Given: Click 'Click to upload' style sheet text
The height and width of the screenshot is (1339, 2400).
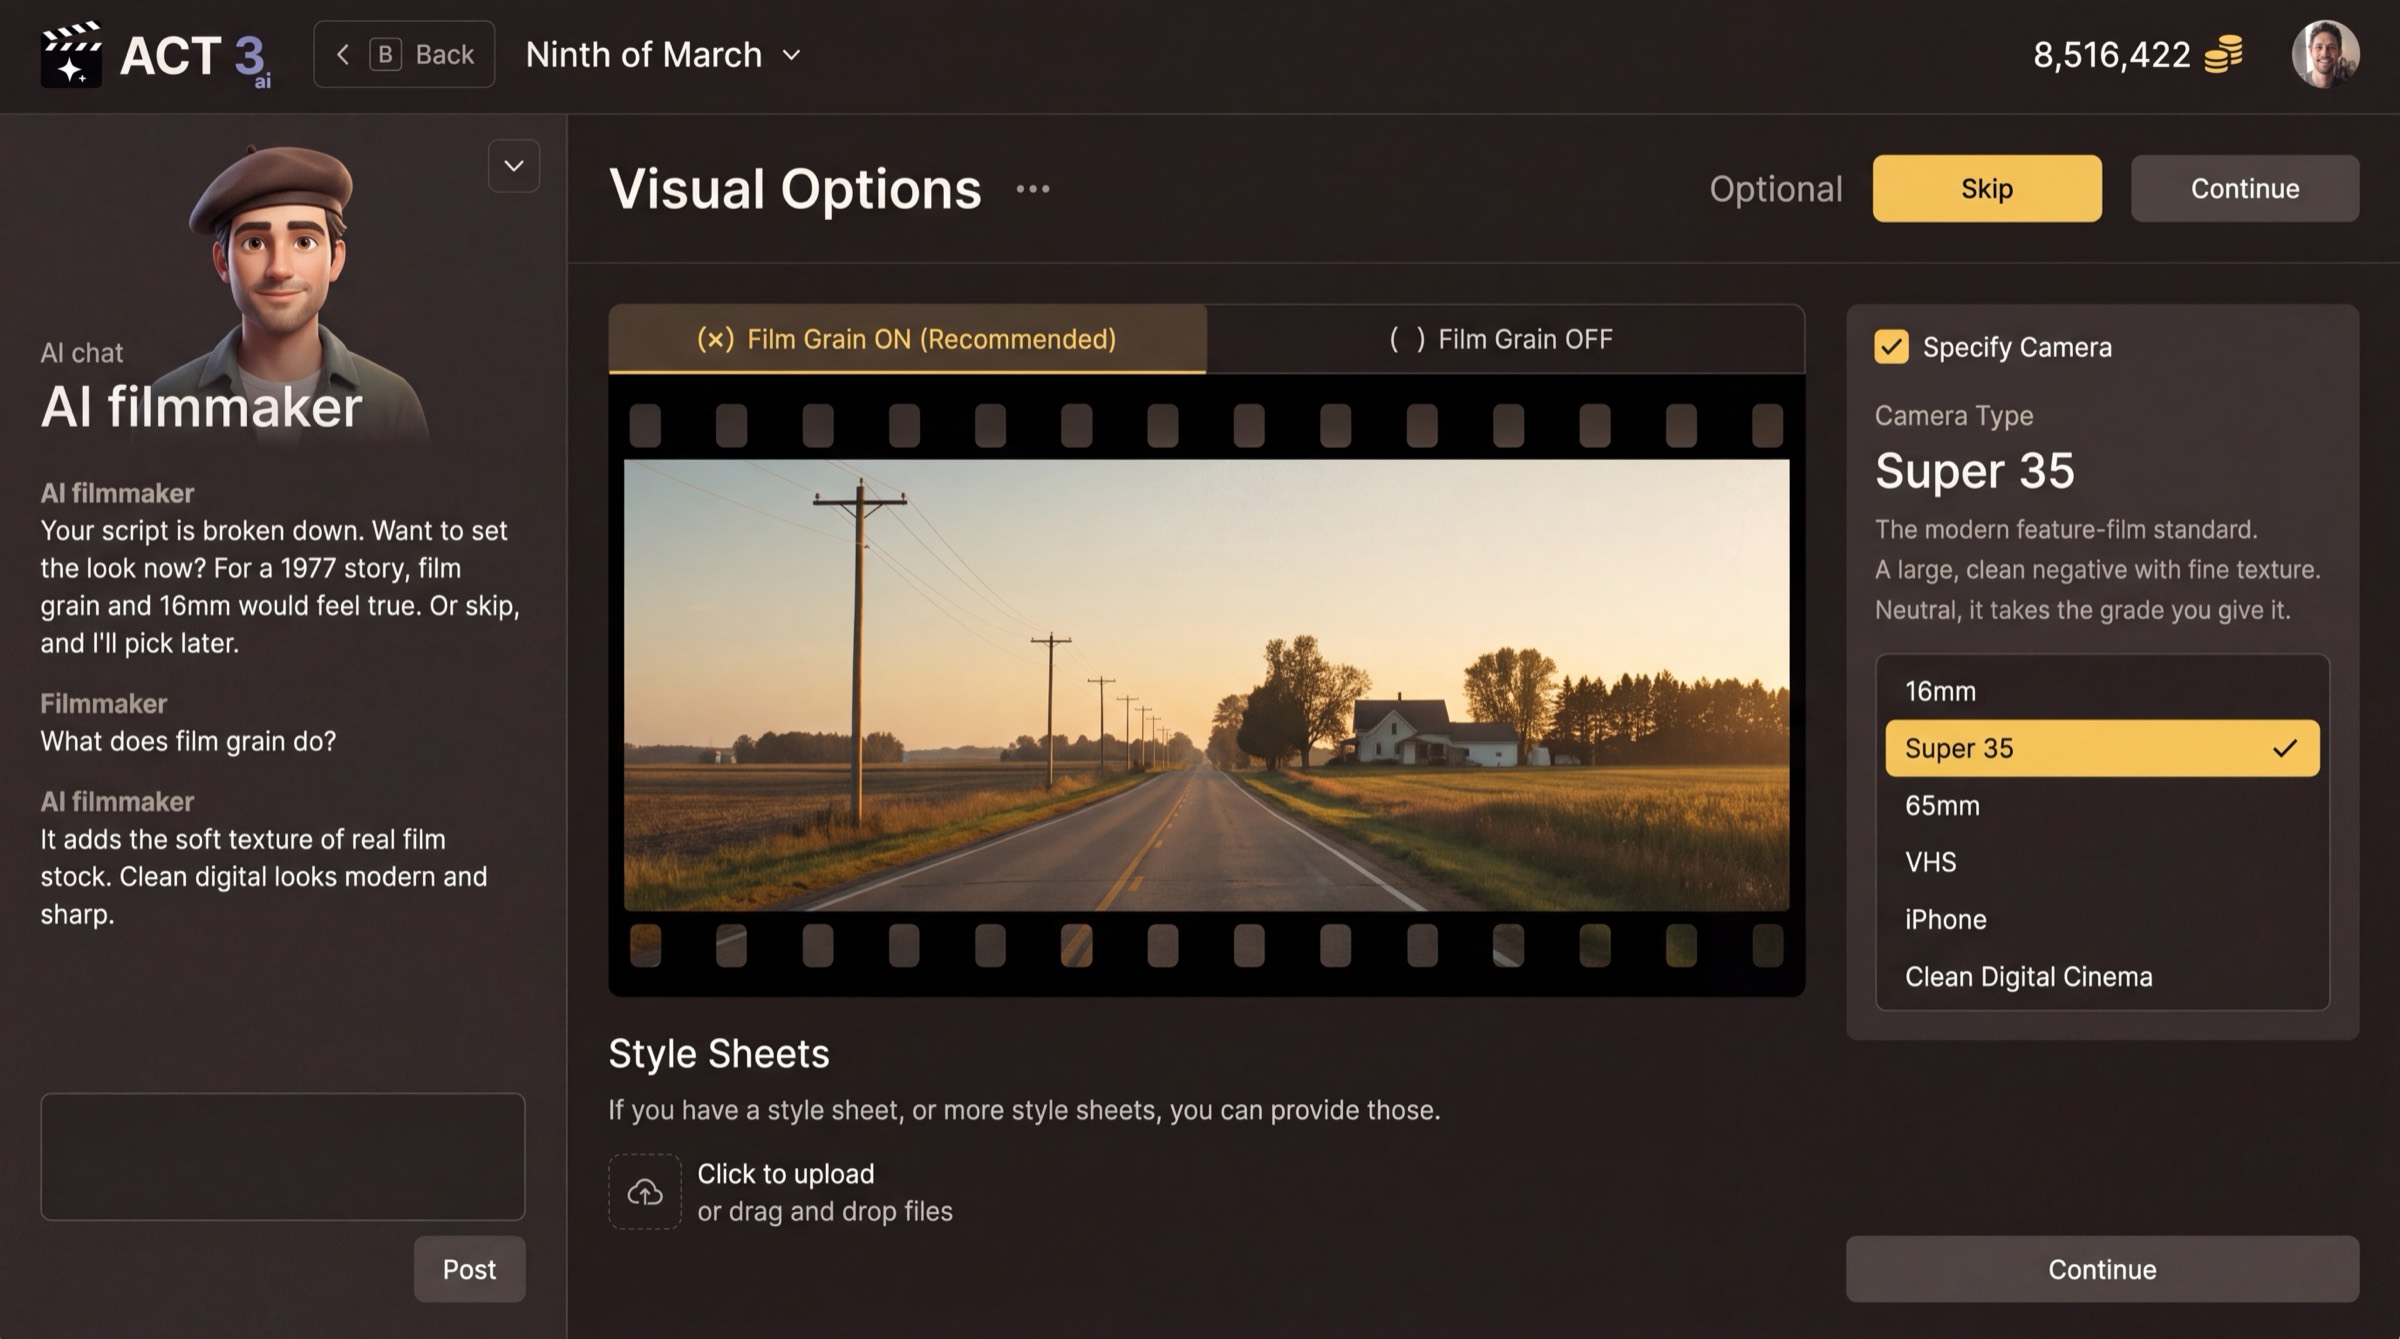Looking at the screenshot, I should tap(786, 1173).
